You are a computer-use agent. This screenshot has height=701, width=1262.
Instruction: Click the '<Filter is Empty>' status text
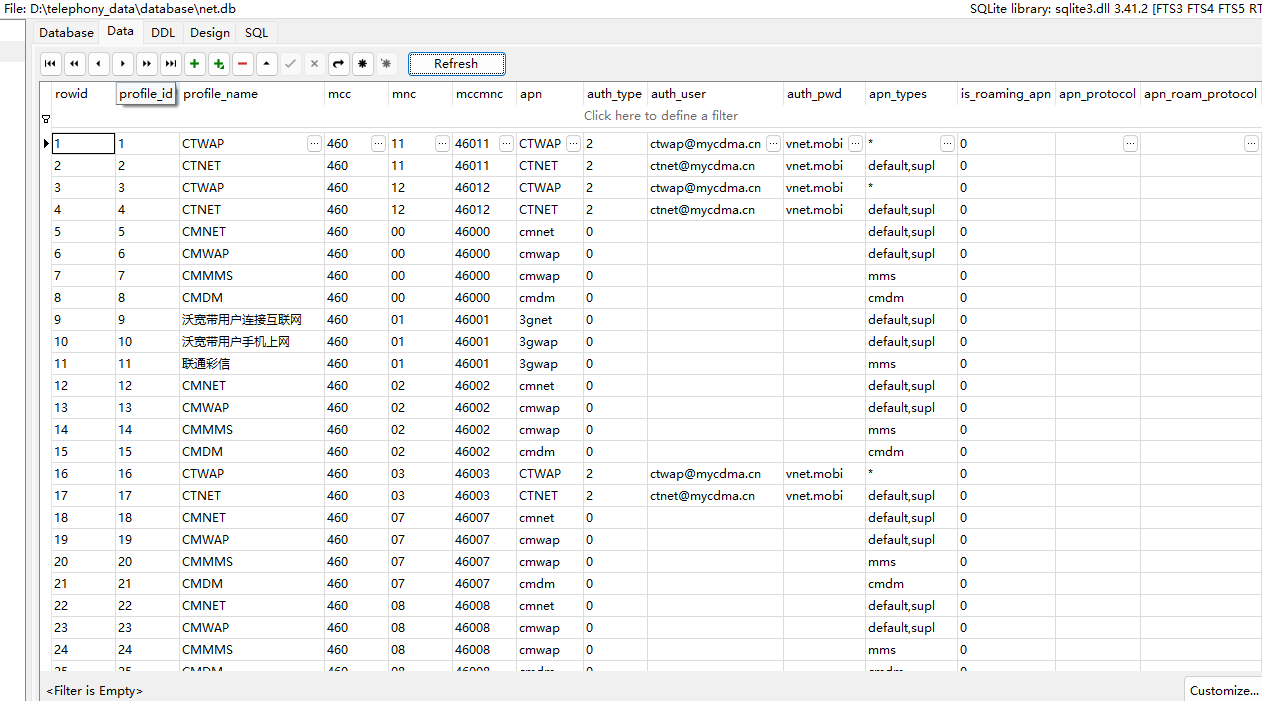95,691
